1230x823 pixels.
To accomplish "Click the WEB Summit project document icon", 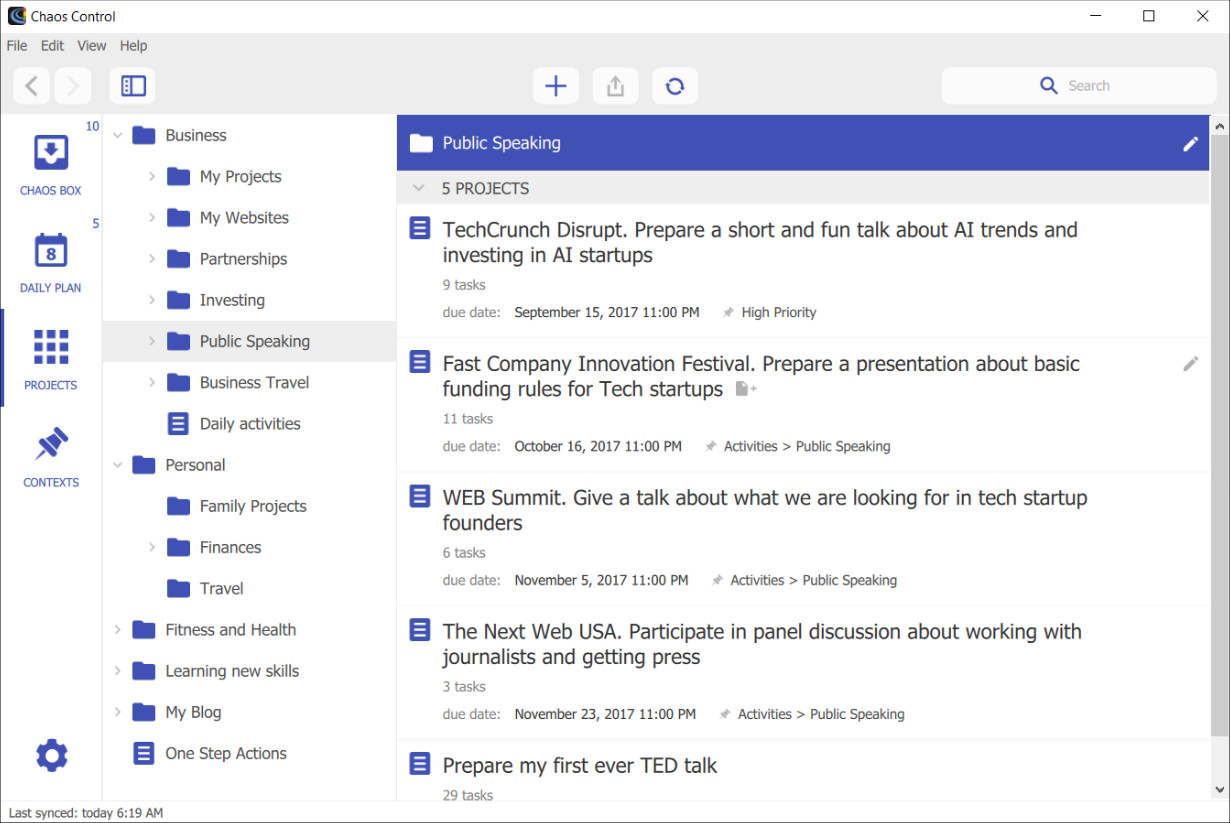I will 420,497.
